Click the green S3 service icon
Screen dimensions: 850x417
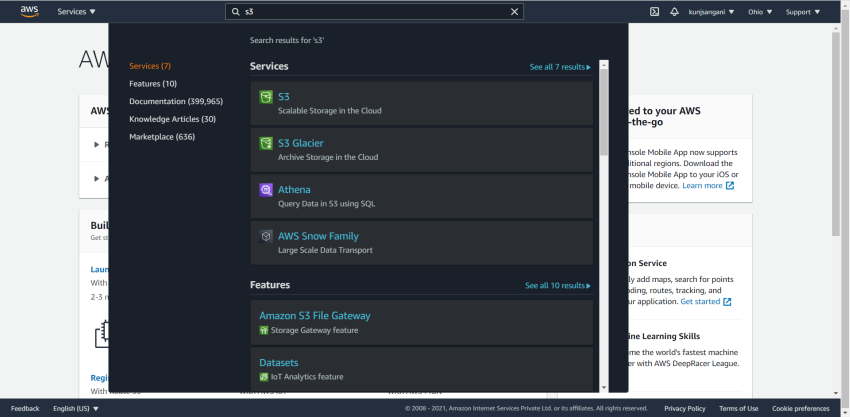tap(266, 97)
